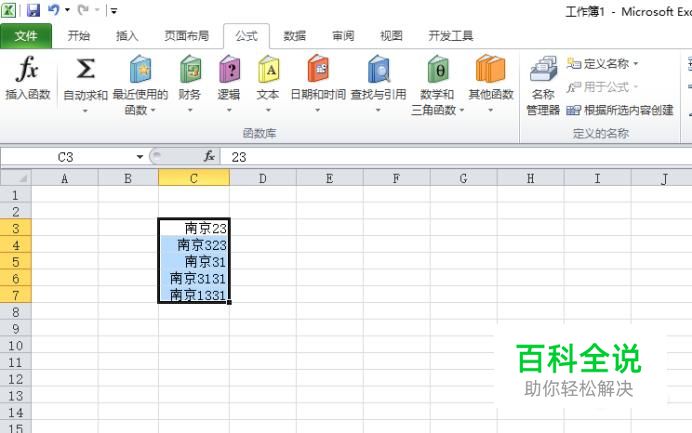
Task: Switch to the Insert (插入) tab
Action: point(127,36)
